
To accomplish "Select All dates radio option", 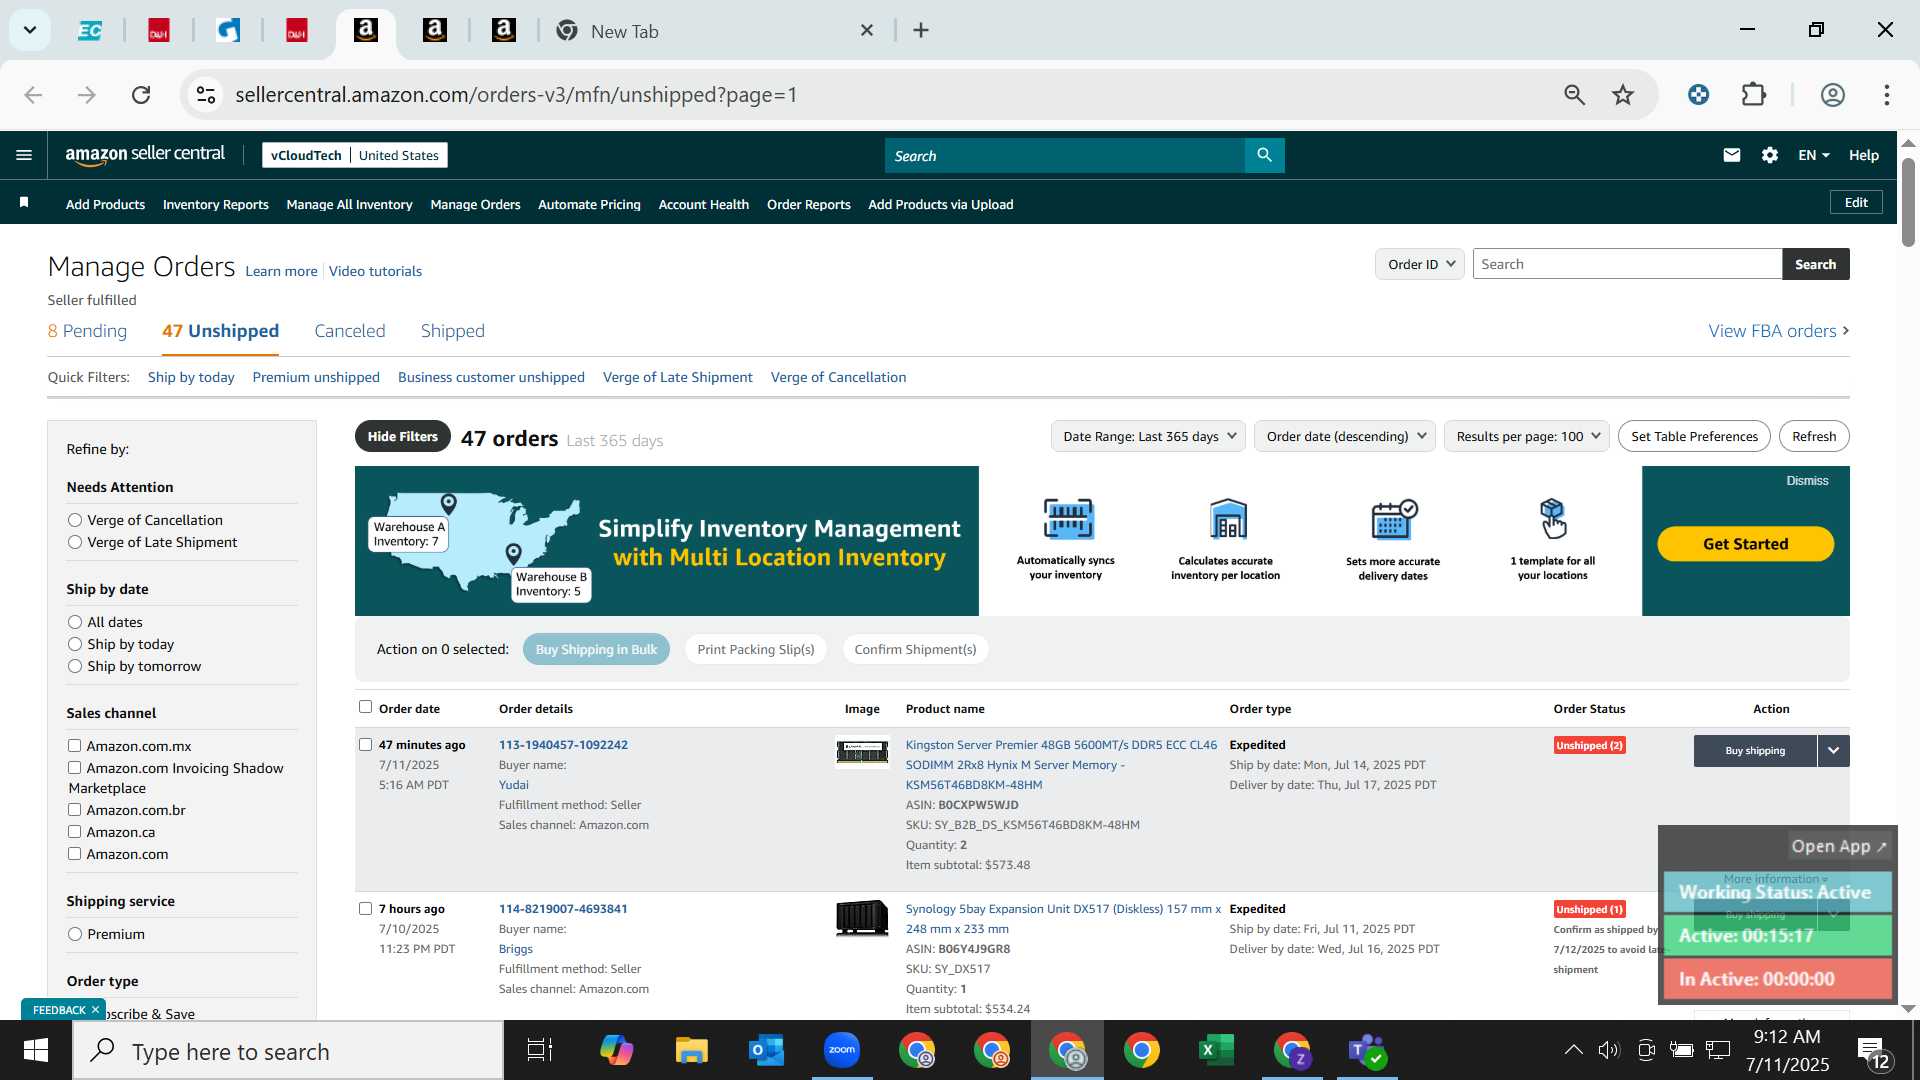I will 75,622.
